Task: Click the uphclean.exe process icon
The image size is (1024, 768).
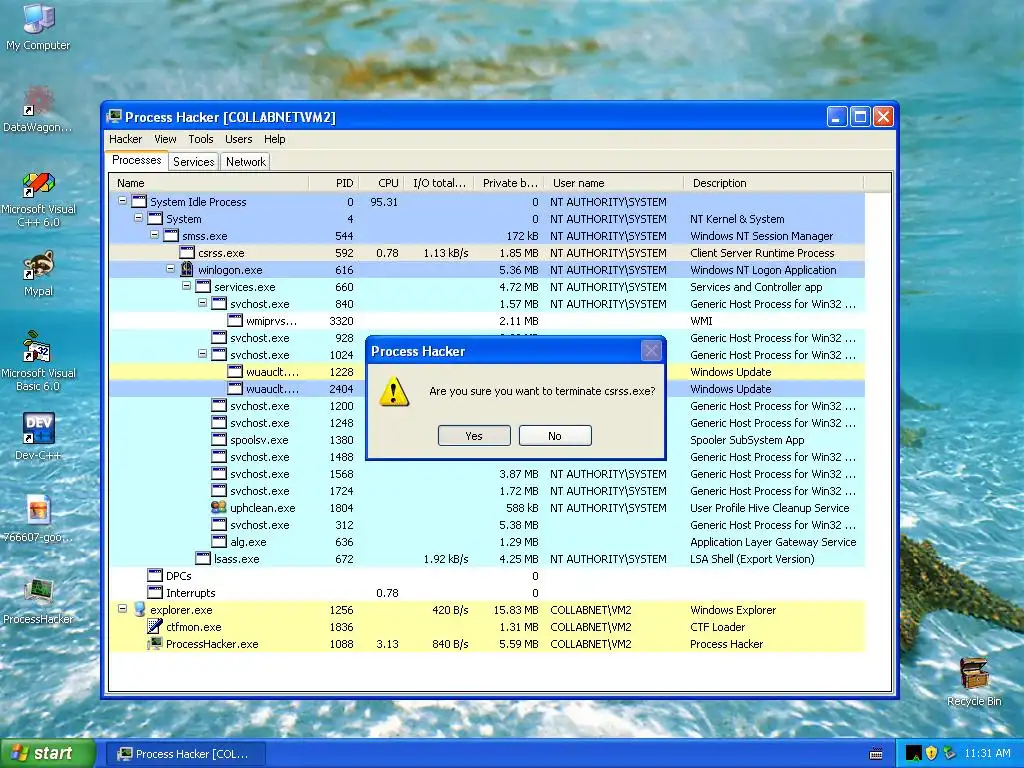Action: coord(219,507)
